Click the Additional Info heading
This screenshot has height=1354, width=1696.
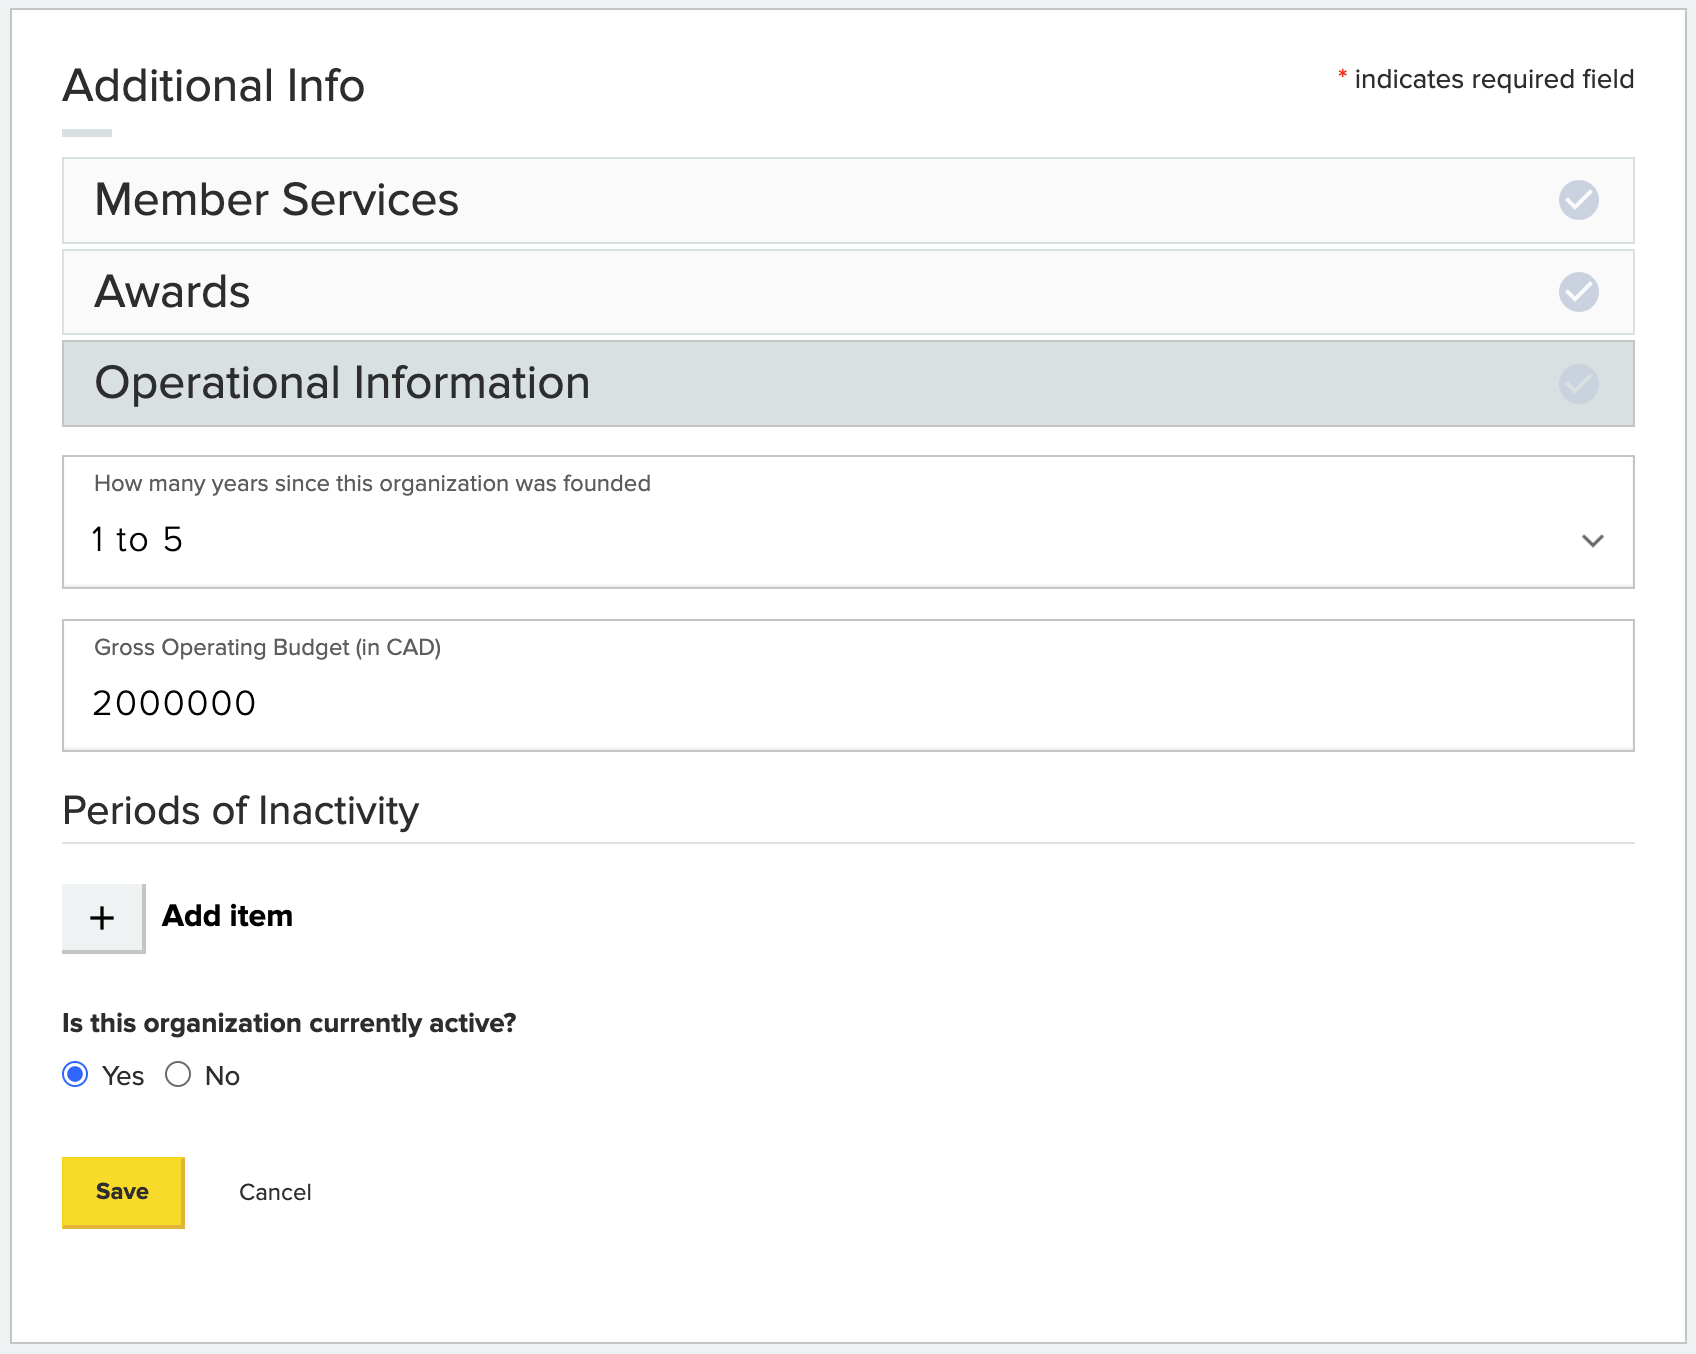213,86
